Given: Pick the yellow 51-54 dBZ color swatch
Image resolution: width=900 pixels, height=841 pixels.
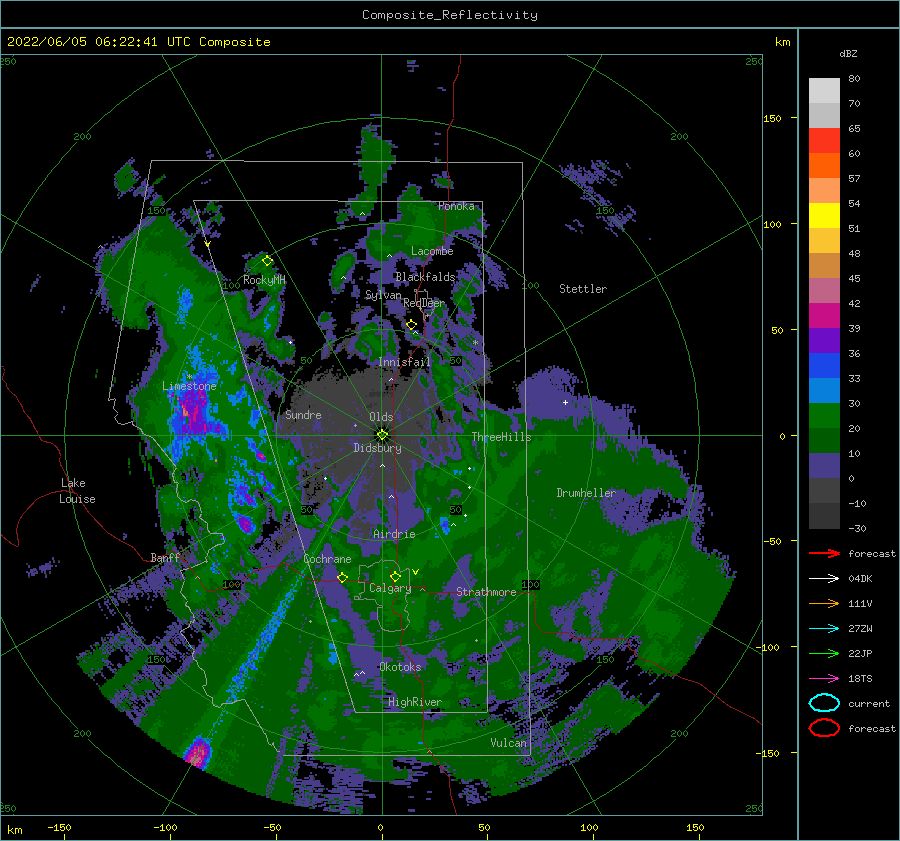Looking at the screenshot, I should tap(824, 215).
